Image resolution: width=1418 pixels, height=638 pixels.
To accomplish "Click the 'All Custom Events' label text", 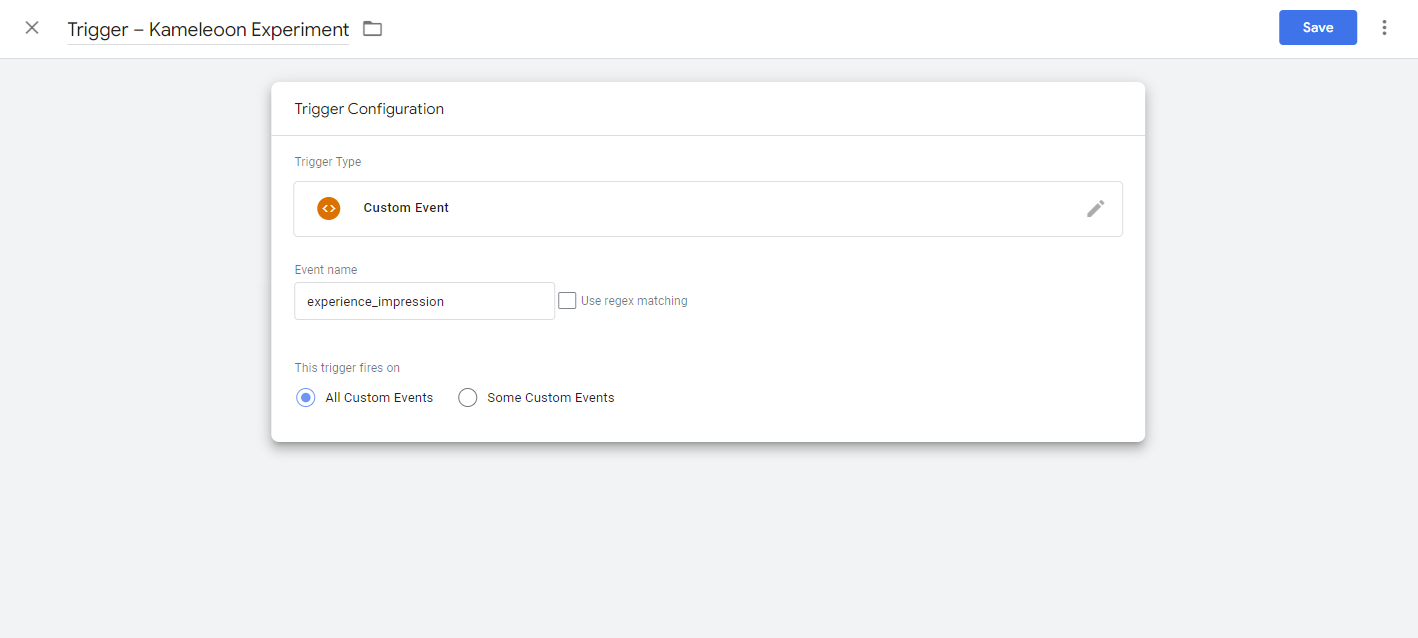I will point(379,398).
